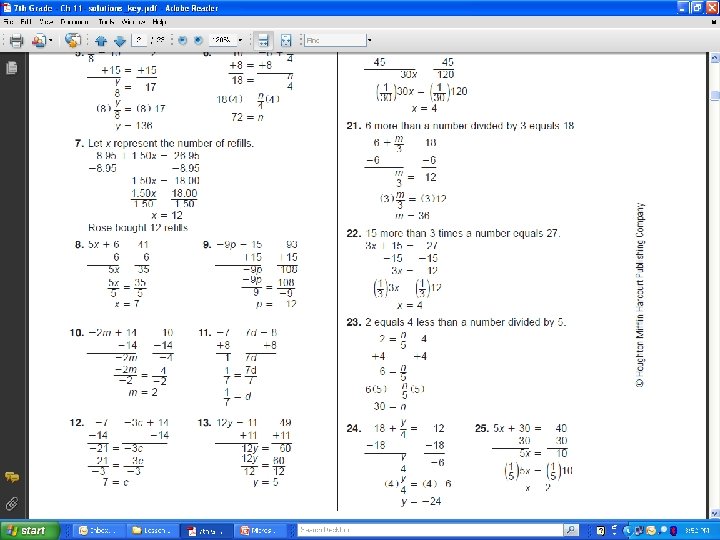
Task: Click the zoom out button
Action: click(182, 40)
